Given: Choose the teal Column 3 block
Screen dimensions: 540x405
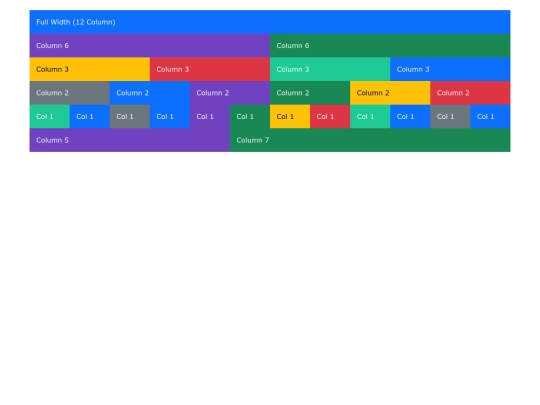Looking at the screenshot, I should (330, 69).
